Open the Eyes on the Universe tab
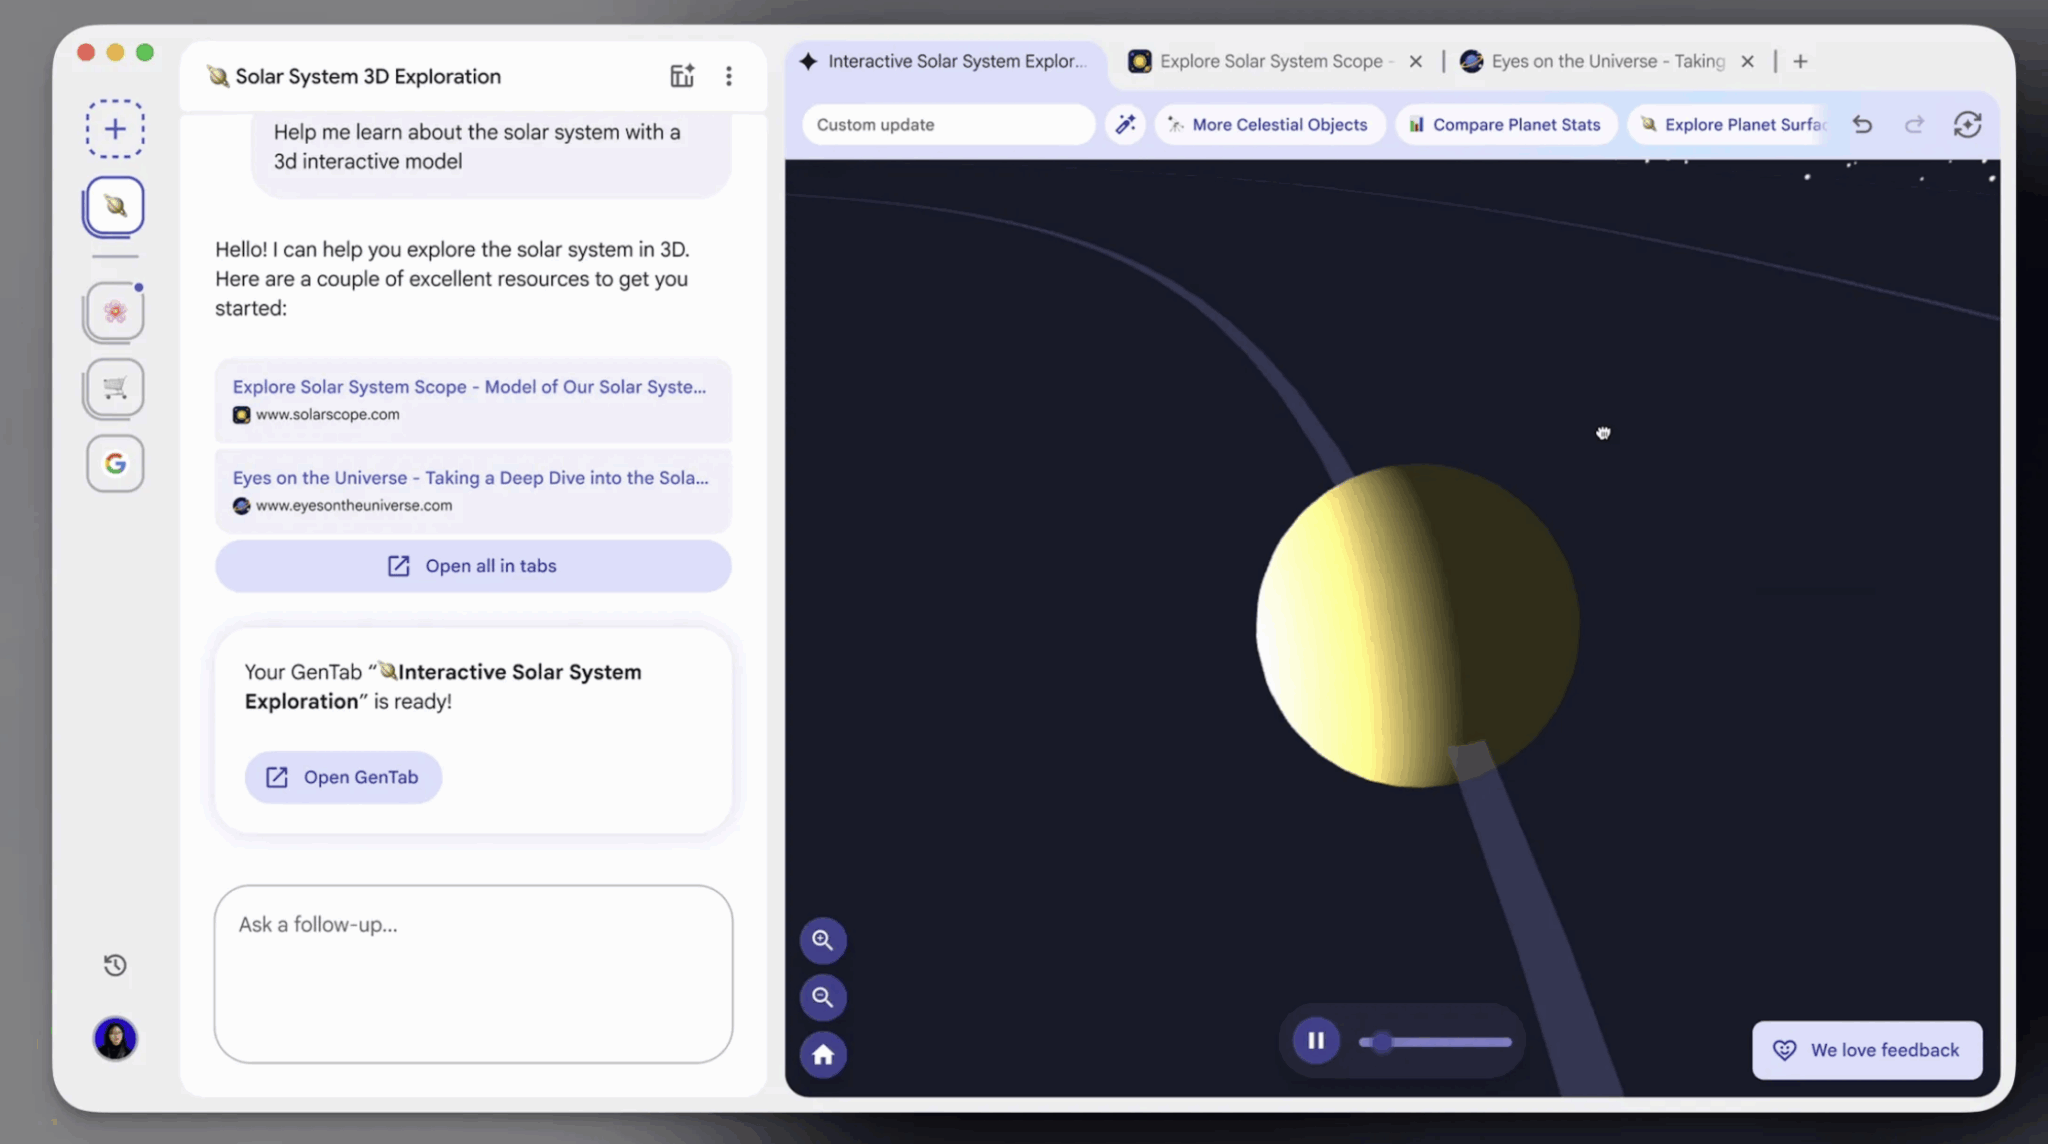The width and height of the screenshot is (2048, 1144). [1600, 61]
